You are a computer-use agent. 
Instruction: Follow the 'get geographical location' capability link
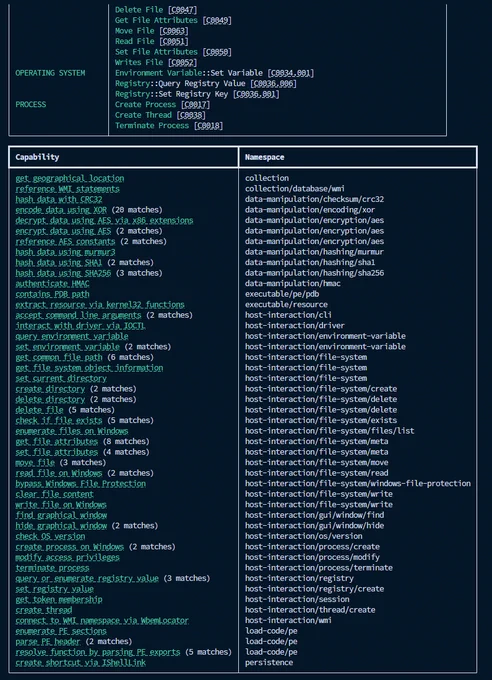pos(70,178)
